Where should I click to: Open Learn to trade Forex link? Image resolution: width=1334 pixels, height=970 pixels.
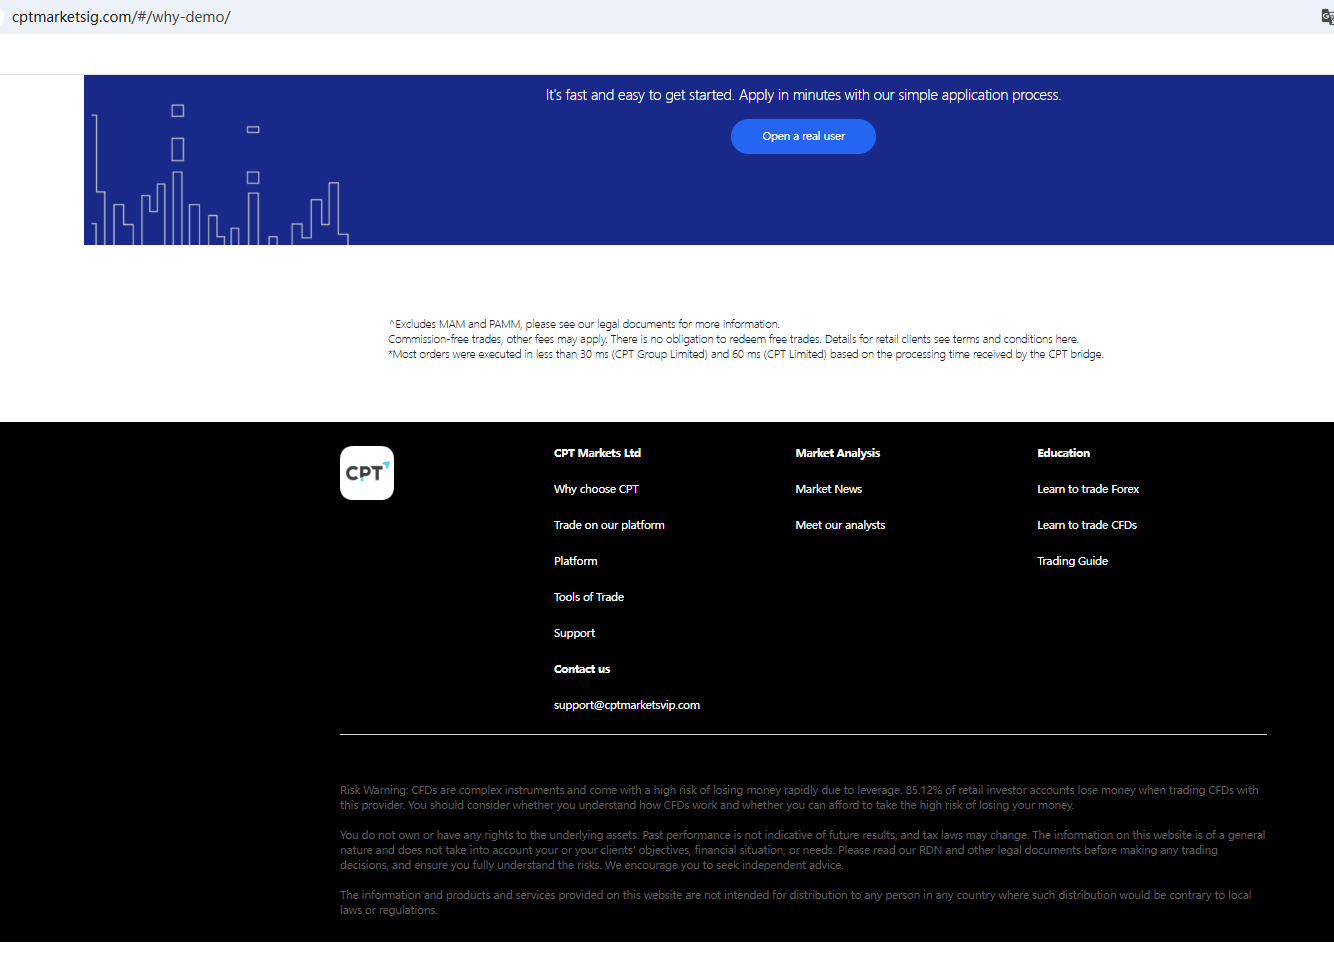(1088, 489)
